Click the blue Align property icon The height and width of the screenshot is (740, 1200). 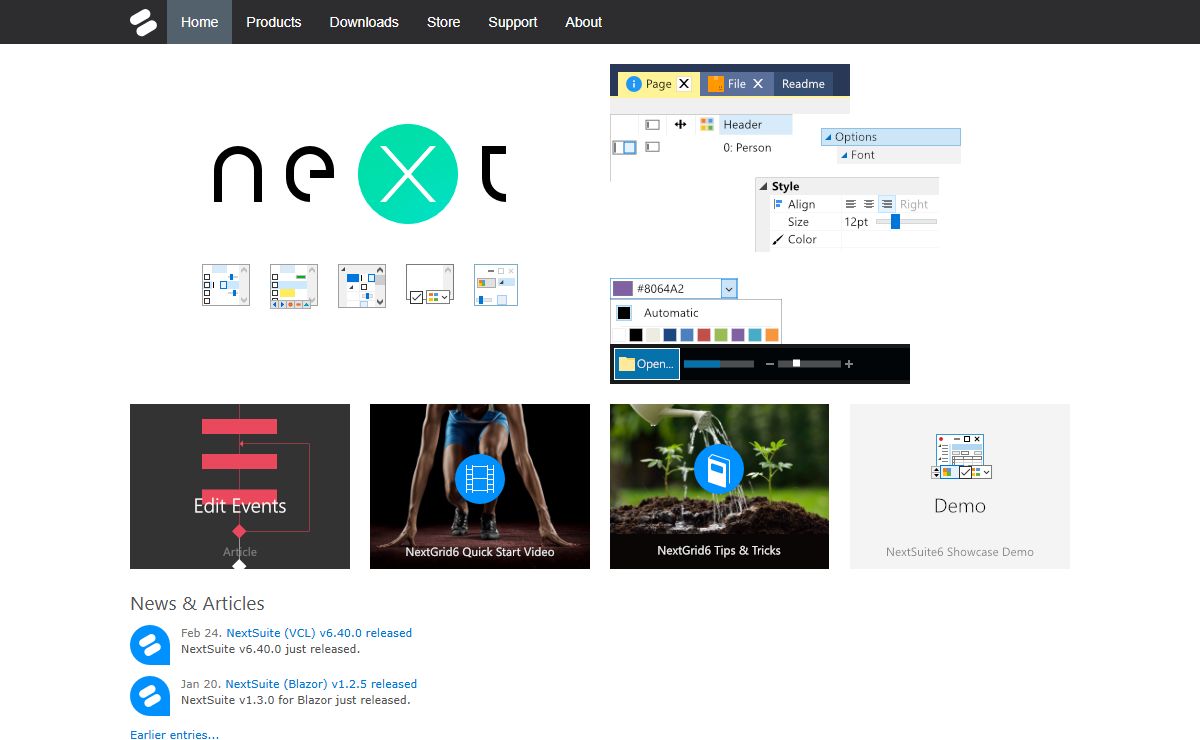pyautogui.click(x=779, y=204)
